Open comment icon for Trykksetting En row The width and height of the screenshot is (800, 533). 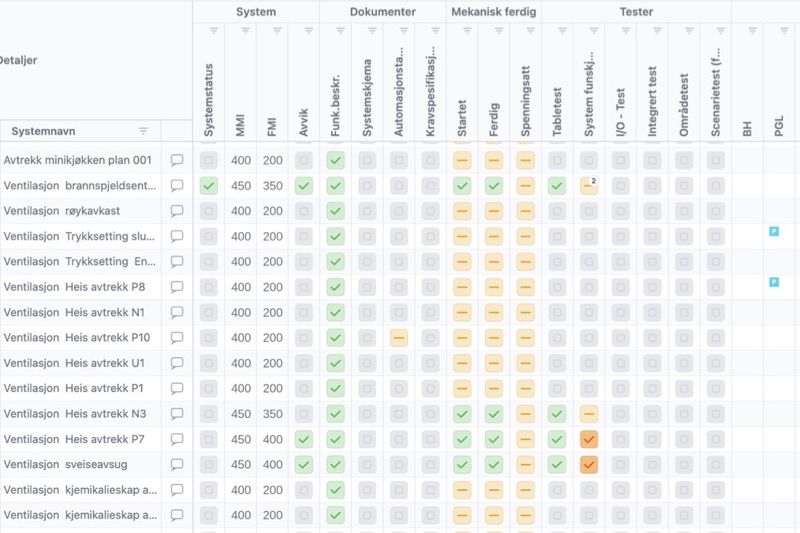point(177,262)
